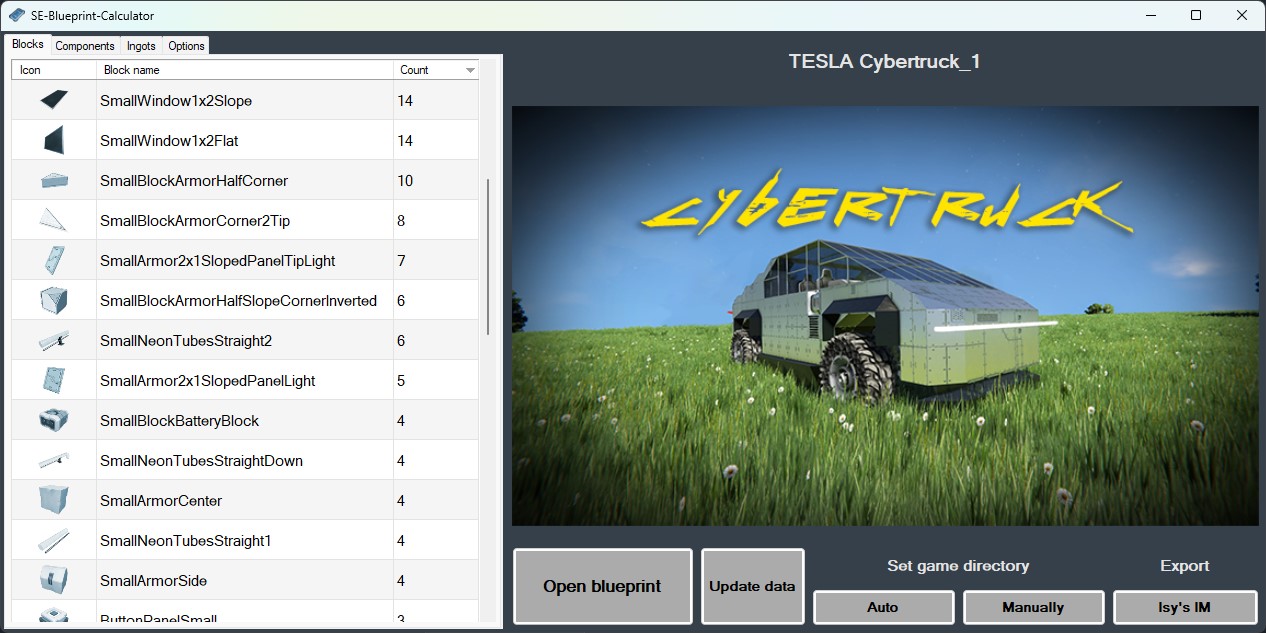Click count 8 for SmallBlockArmorCorner2Tip

point(401,221)
